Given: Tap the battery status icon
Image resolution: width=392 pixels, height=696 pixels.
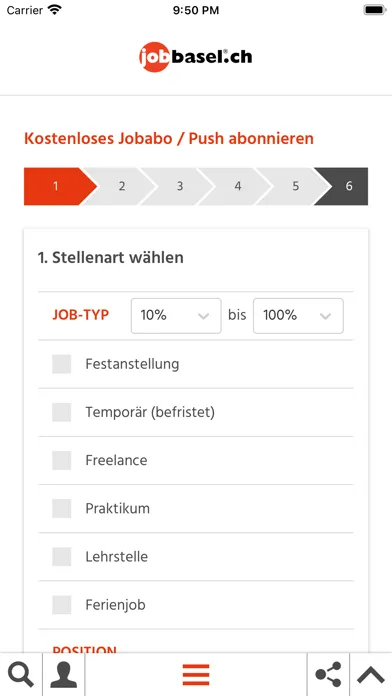Looking at the screenshot, I should point(375,10).
